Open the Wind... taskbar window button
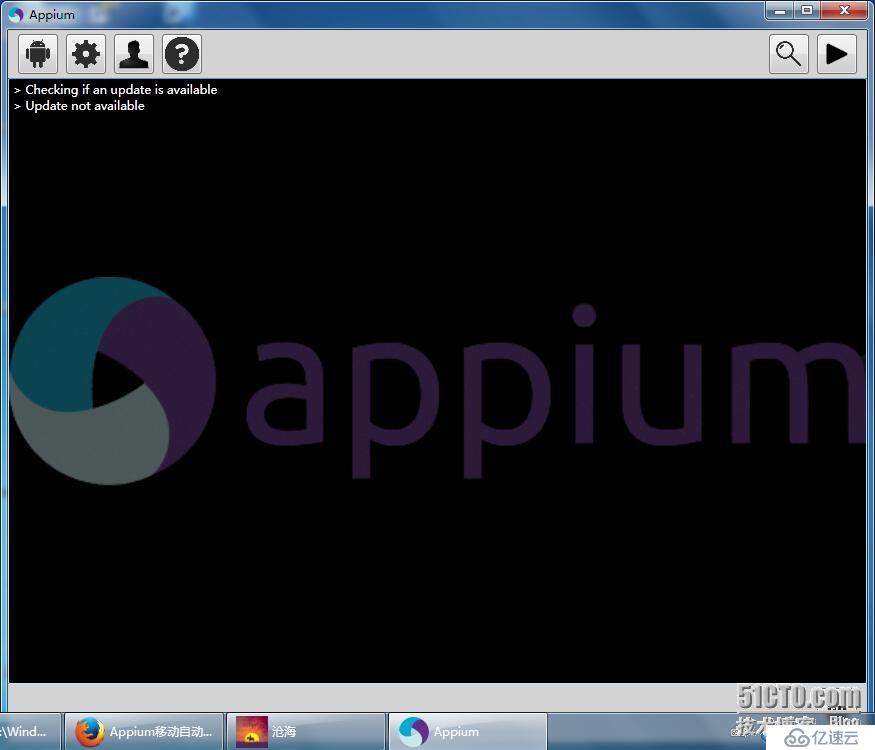The height and width of the screenshot is (750, 875). (x=29, y=731)
